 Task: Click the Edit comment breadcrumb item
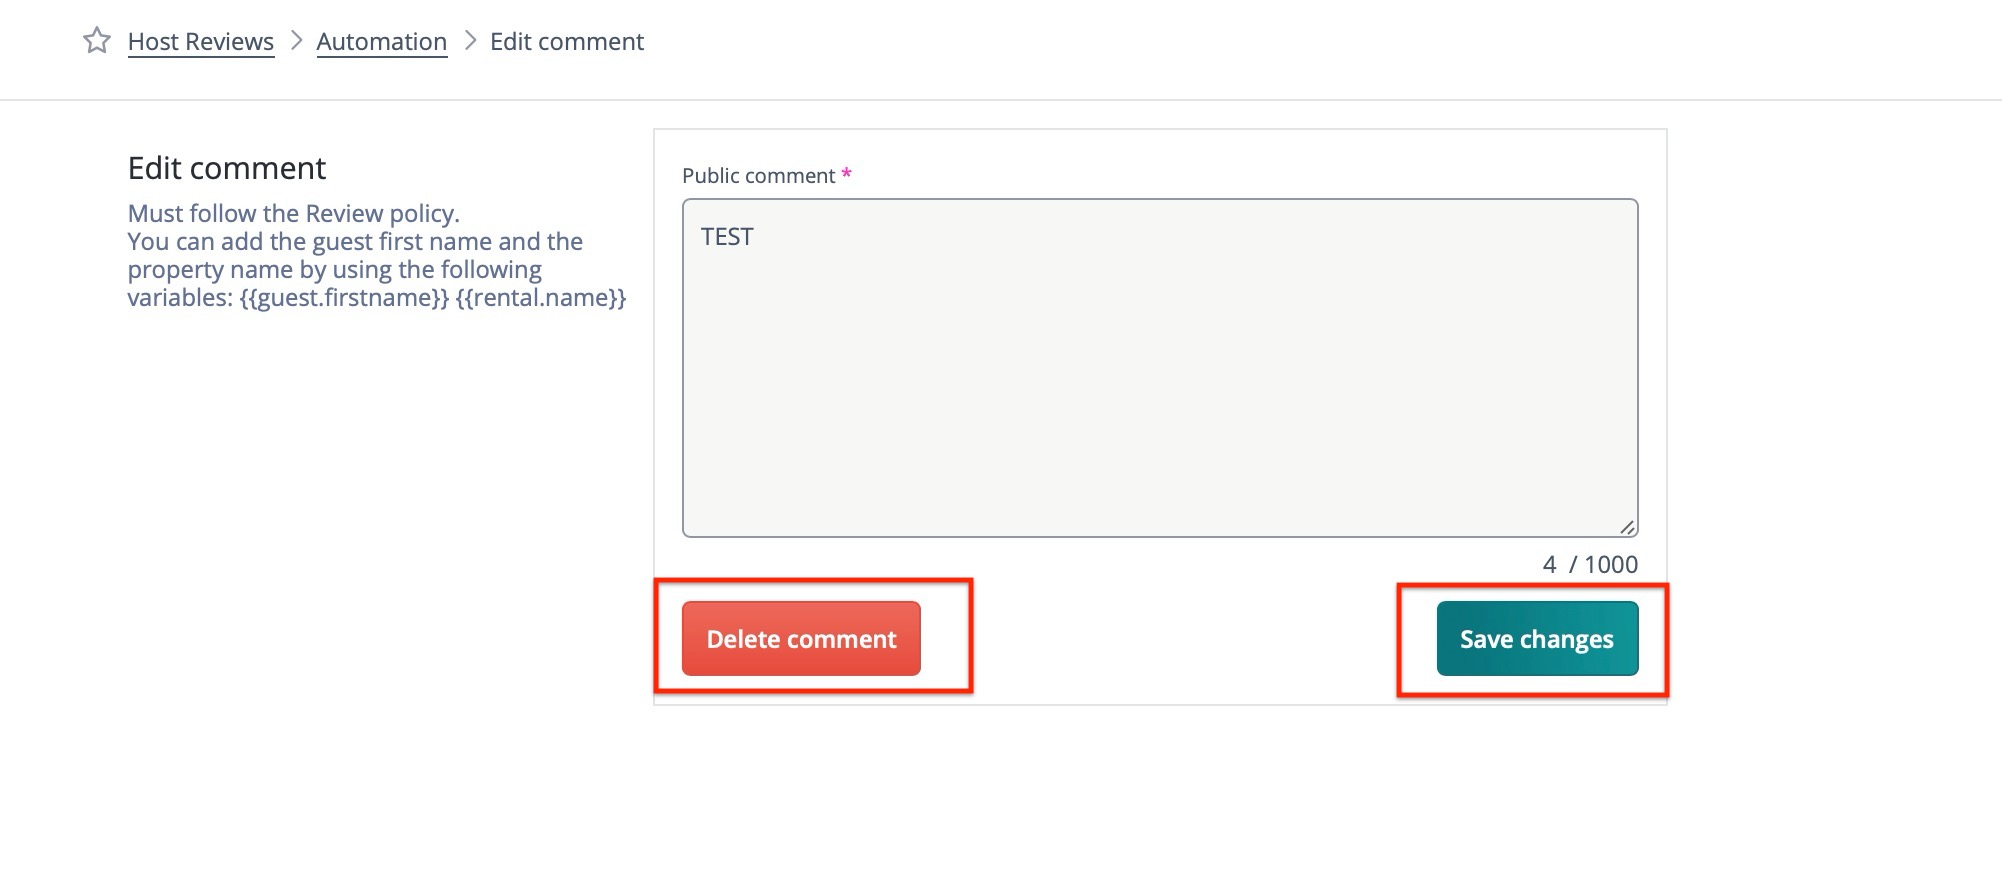[x=566, y=42]
